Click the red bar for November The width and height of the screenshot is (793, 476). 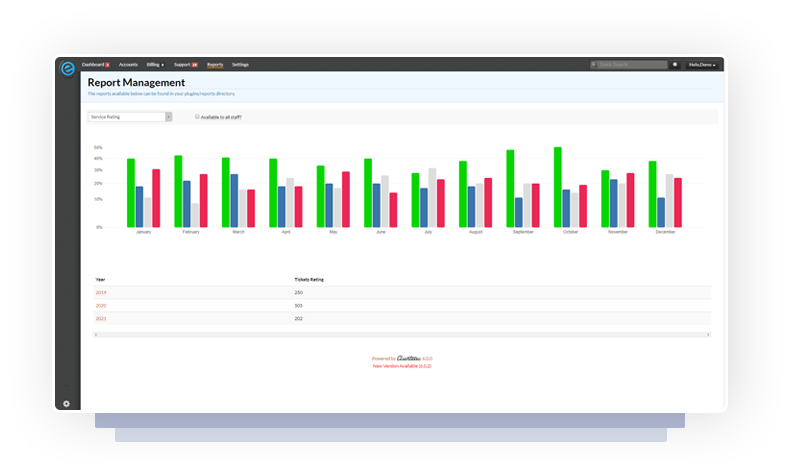(630, 200)
